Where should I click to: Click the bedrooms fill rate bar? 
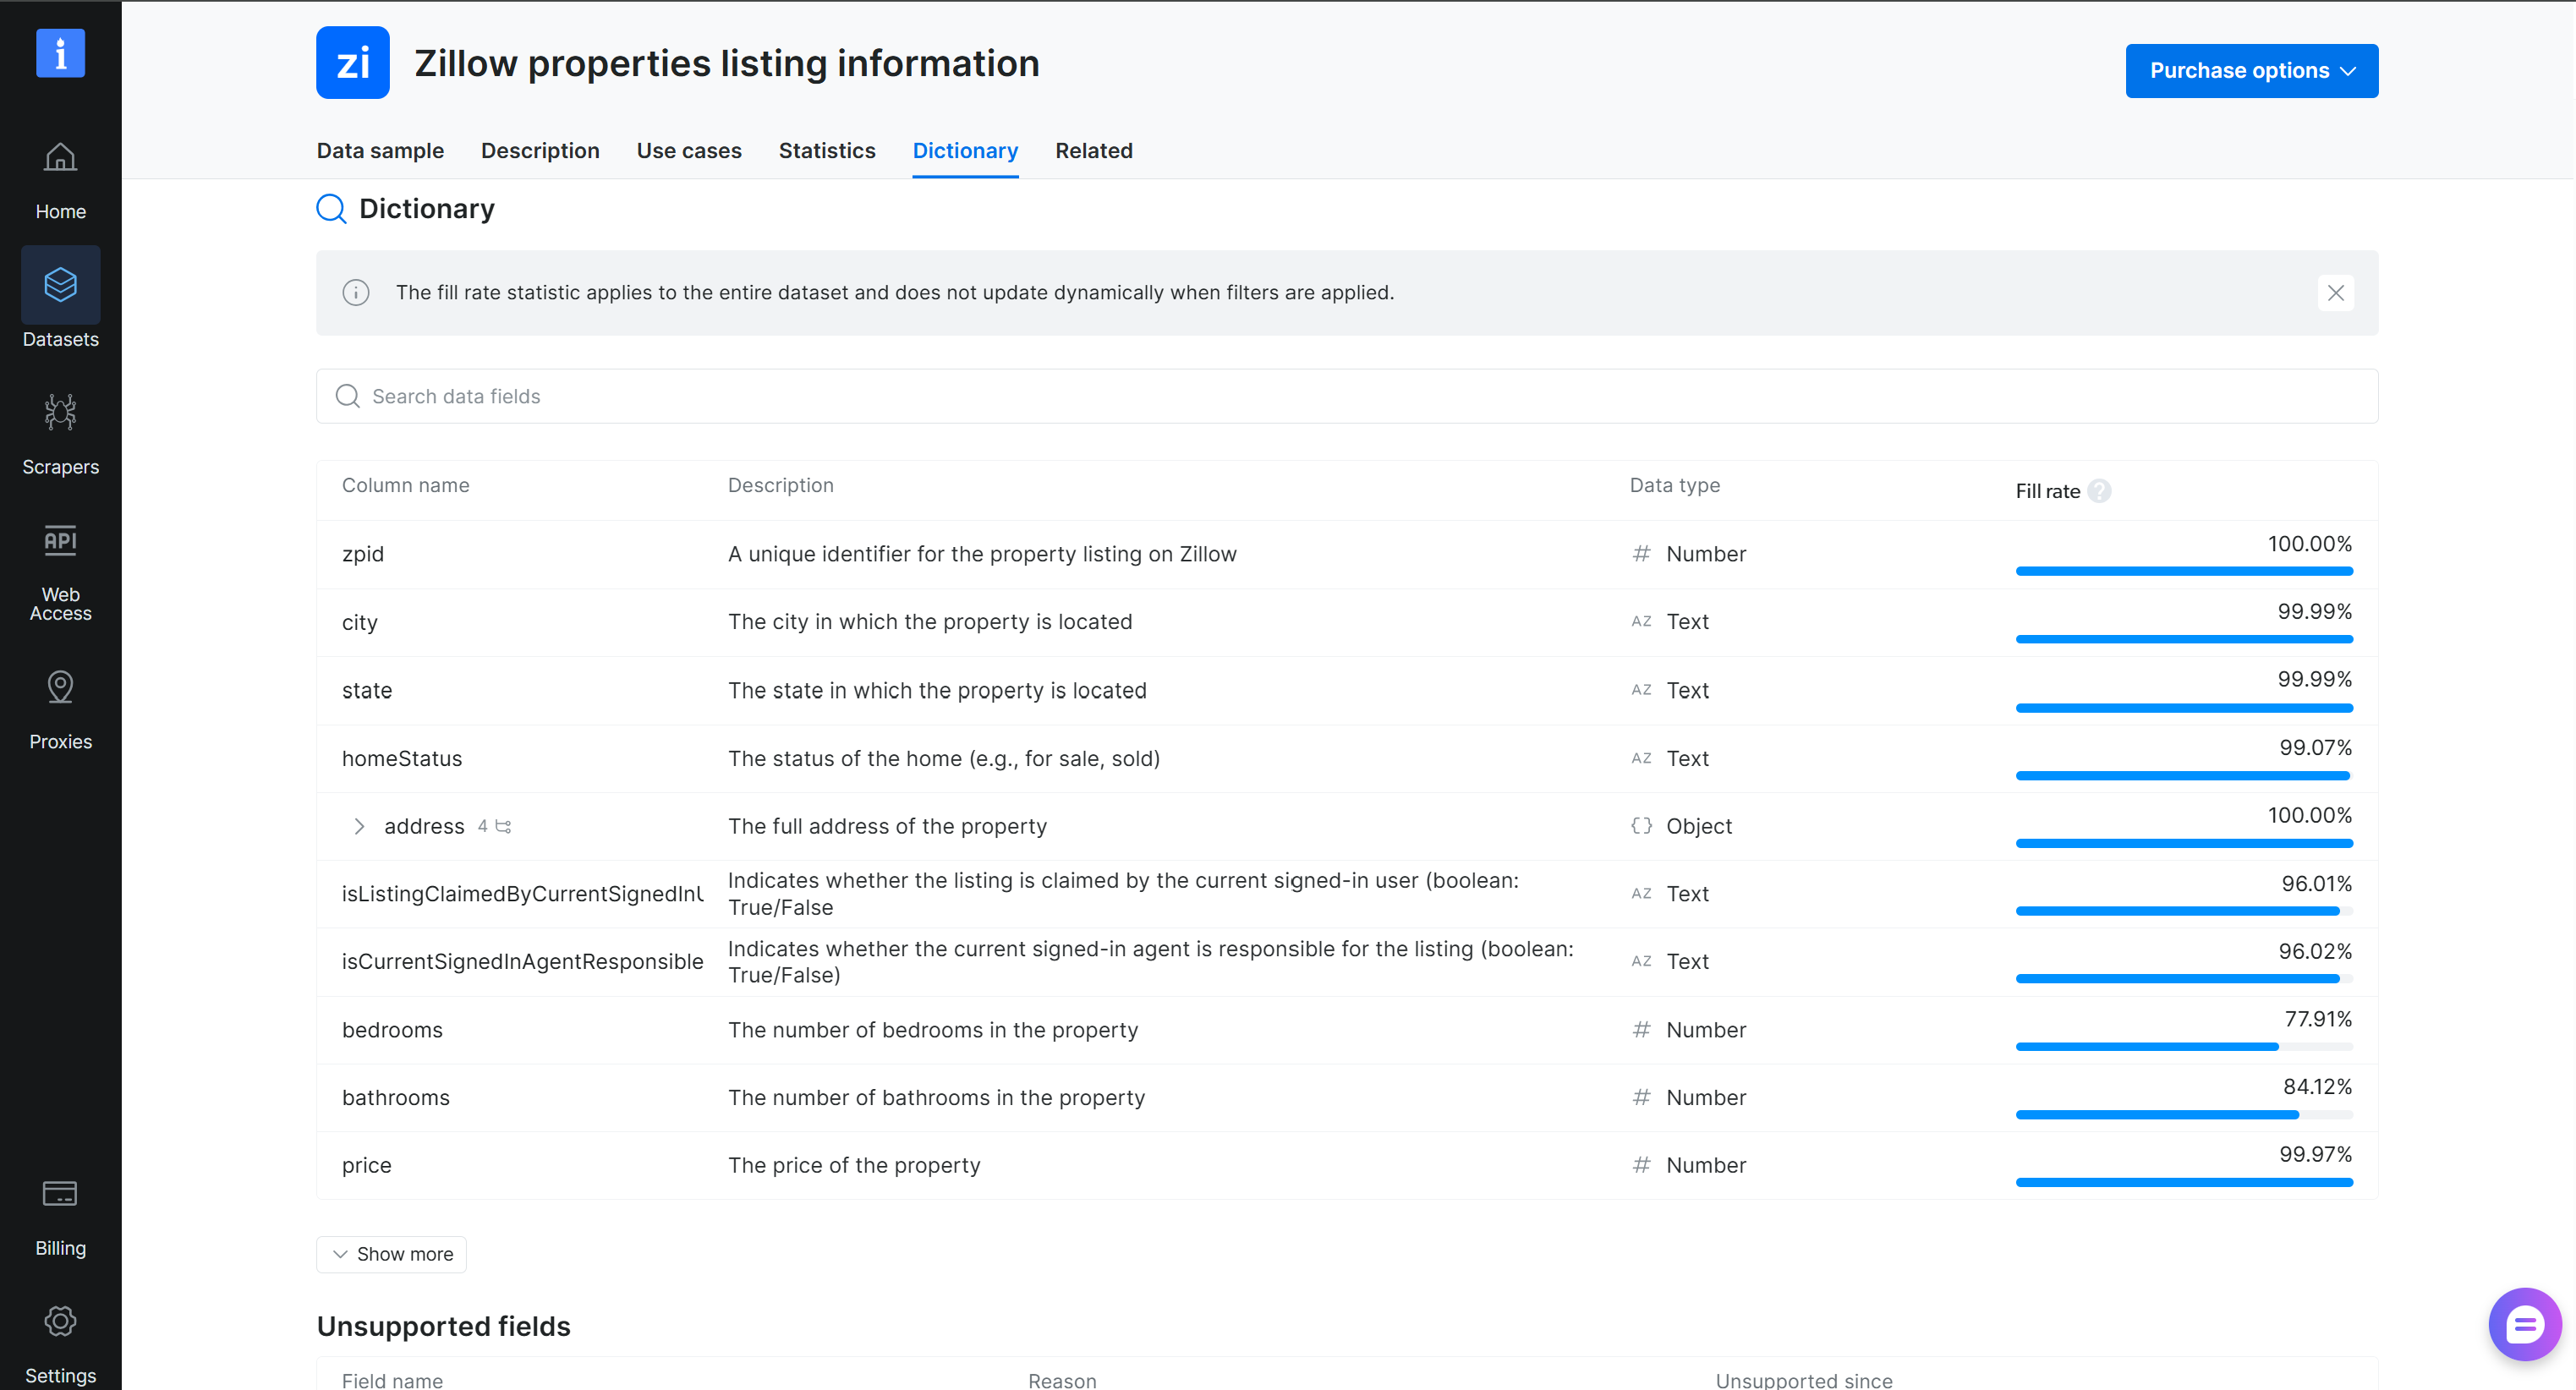(x=2183, y=1047)
